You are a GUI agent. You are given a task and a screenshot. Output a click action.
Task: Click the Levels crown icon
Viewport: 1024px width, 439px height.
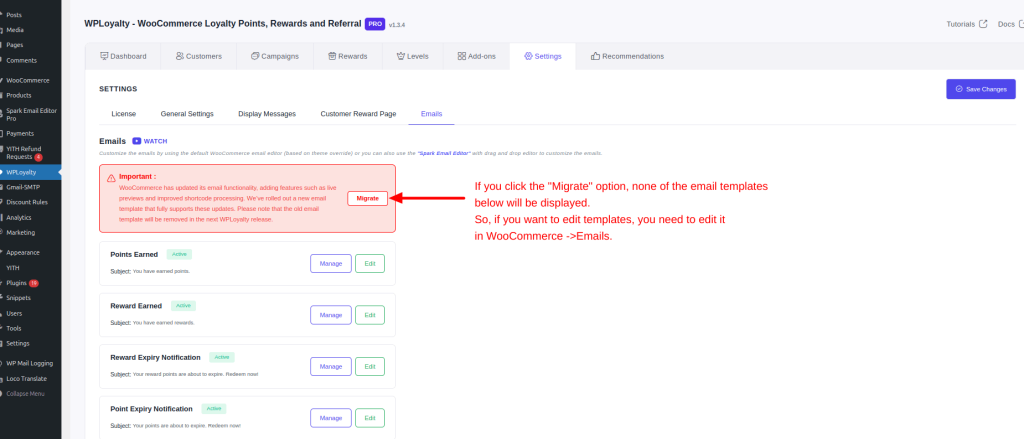click(401, 56)
